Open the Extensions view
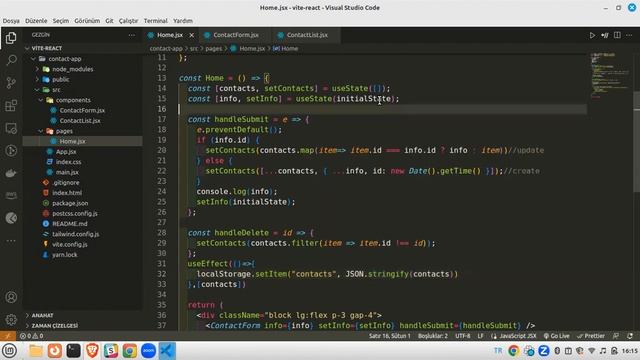This screenshot has height=360, width=640. (x=11, y=106)
